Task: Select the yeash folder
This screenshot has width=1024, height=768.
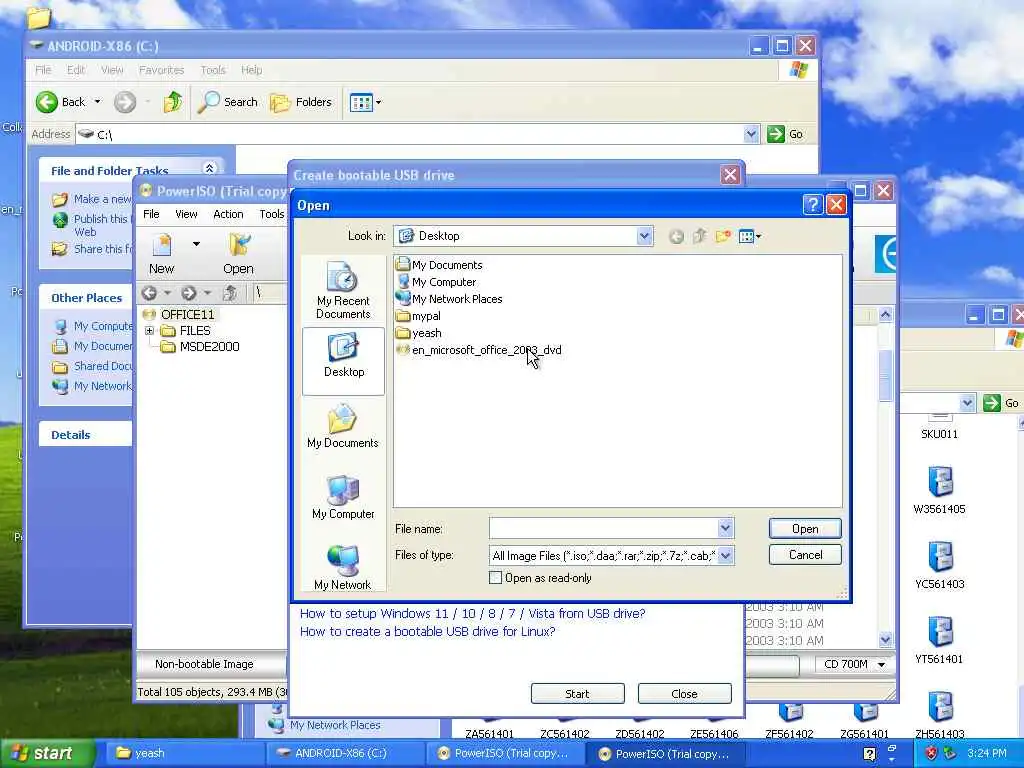Action: click(x=419, y=333)
